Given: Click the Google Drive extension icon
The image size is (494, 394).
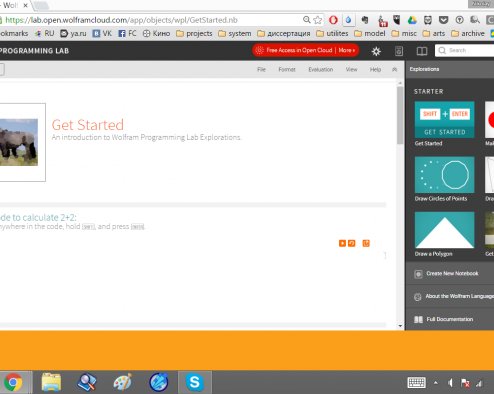Looking at the screenshot, I should pos(412,20).
